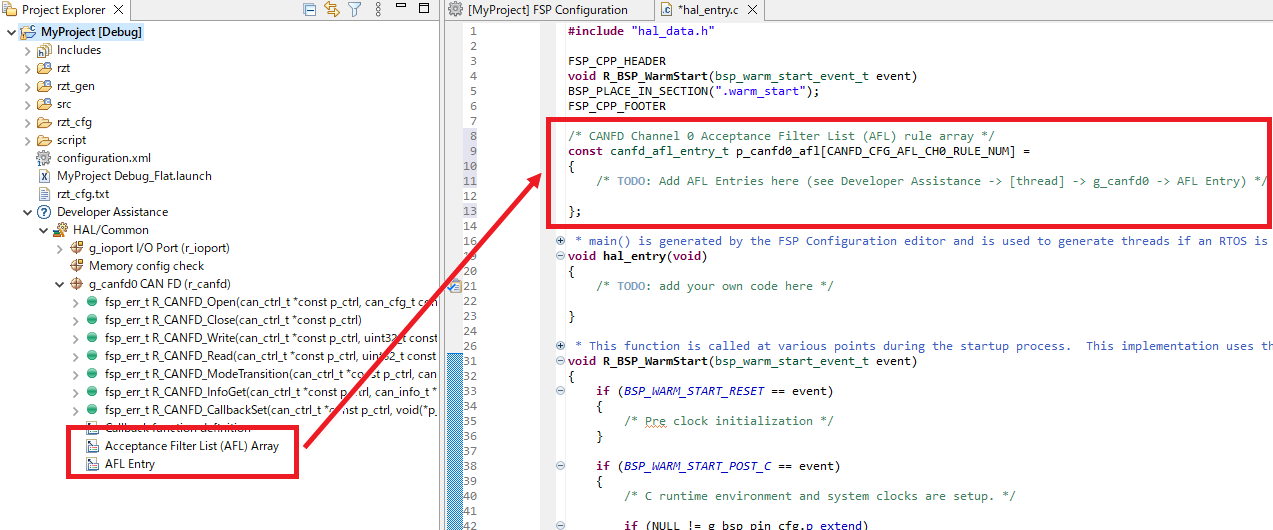1273x530 pixels.
Task: Collapse the MyProject [Debug] tree node
Action: 11,32
